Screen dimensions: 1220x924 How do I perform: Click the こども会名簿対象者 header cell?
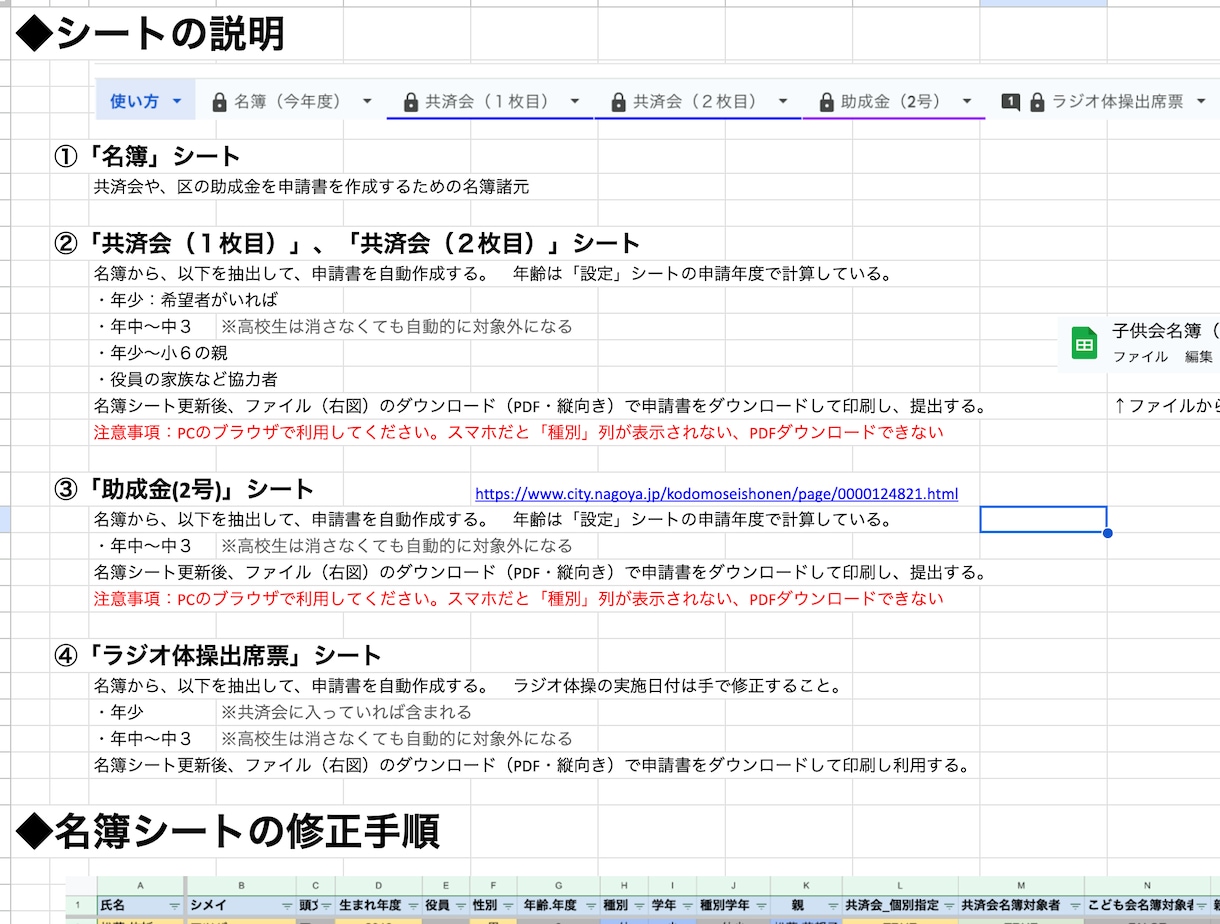[x=1147, y=906]
